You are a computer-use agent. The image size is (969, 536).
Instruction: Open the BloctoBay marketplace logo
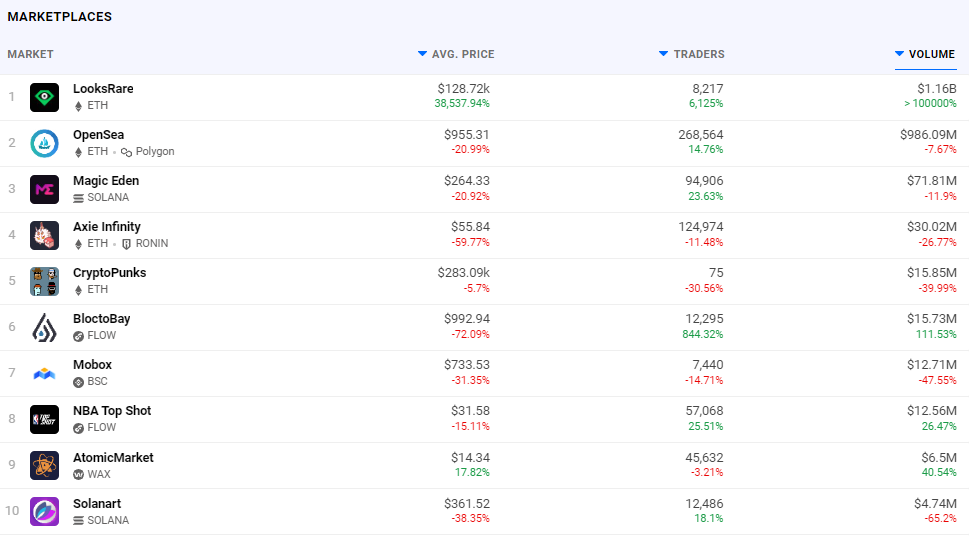(x=44, y=328)
